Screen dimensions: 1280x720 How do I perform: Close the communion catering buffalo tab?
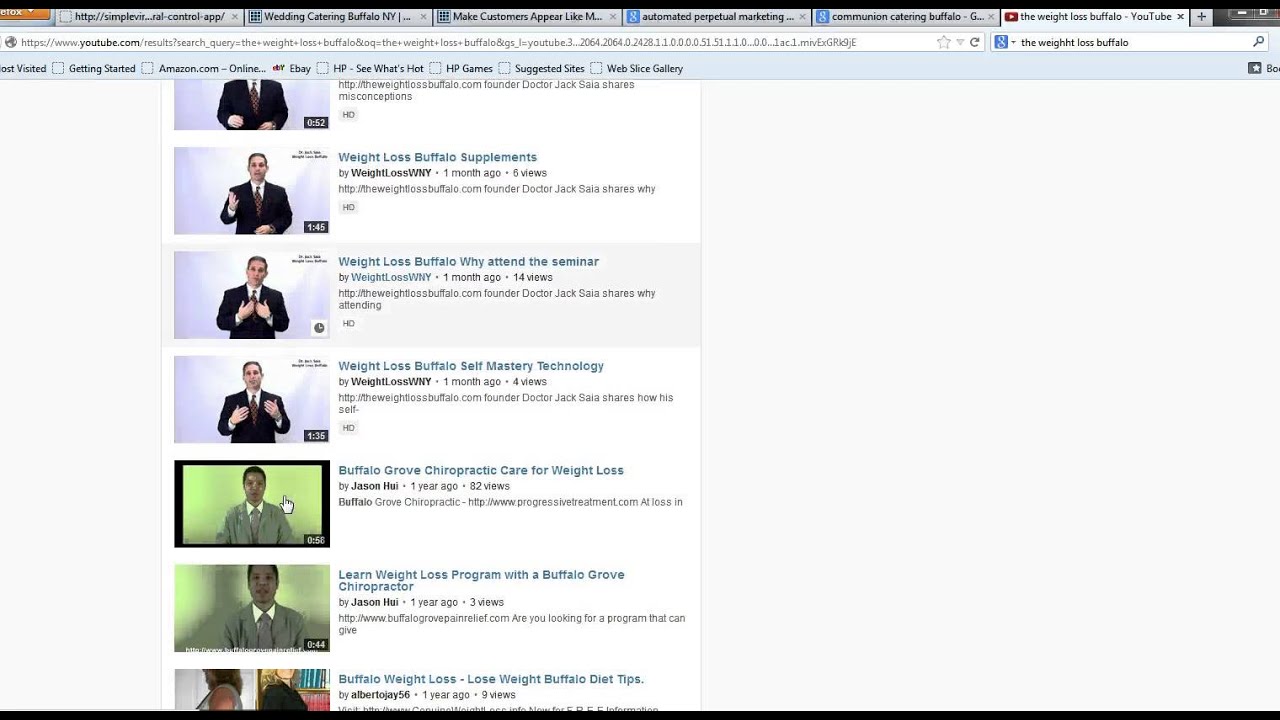991,17
